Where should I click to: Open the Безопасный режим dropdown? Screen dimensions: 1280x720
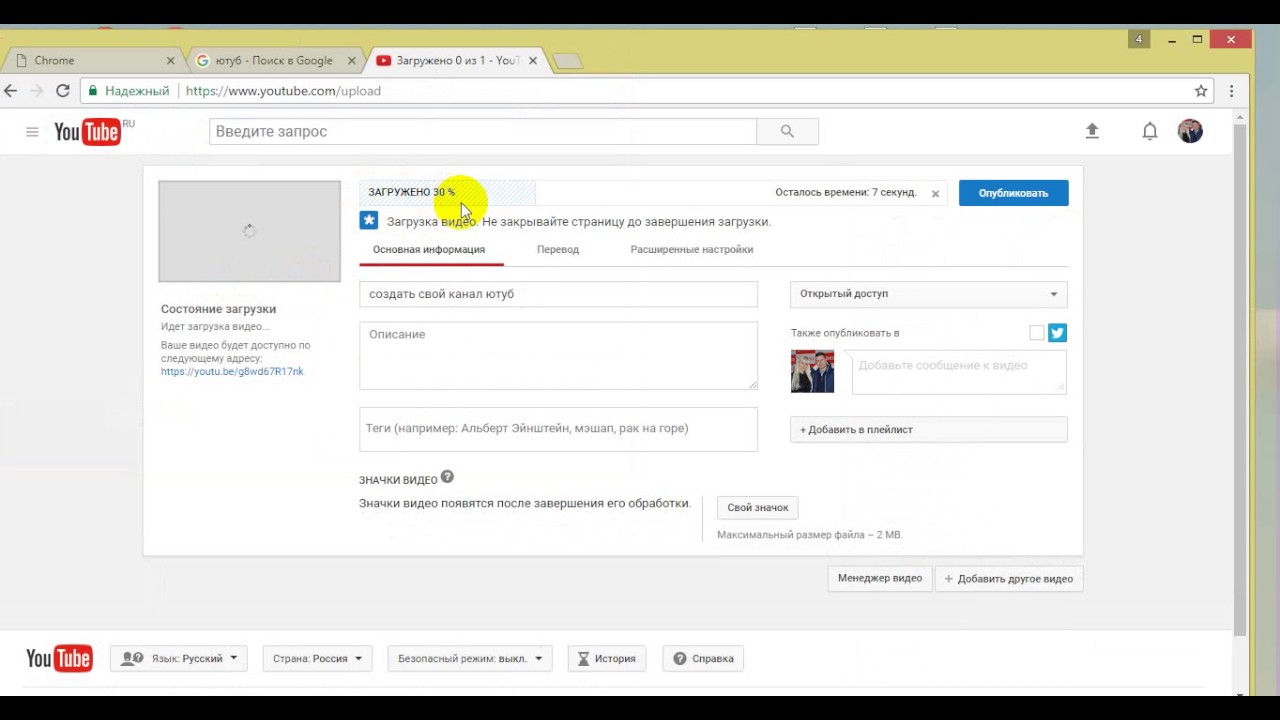(x=469, y=658)
